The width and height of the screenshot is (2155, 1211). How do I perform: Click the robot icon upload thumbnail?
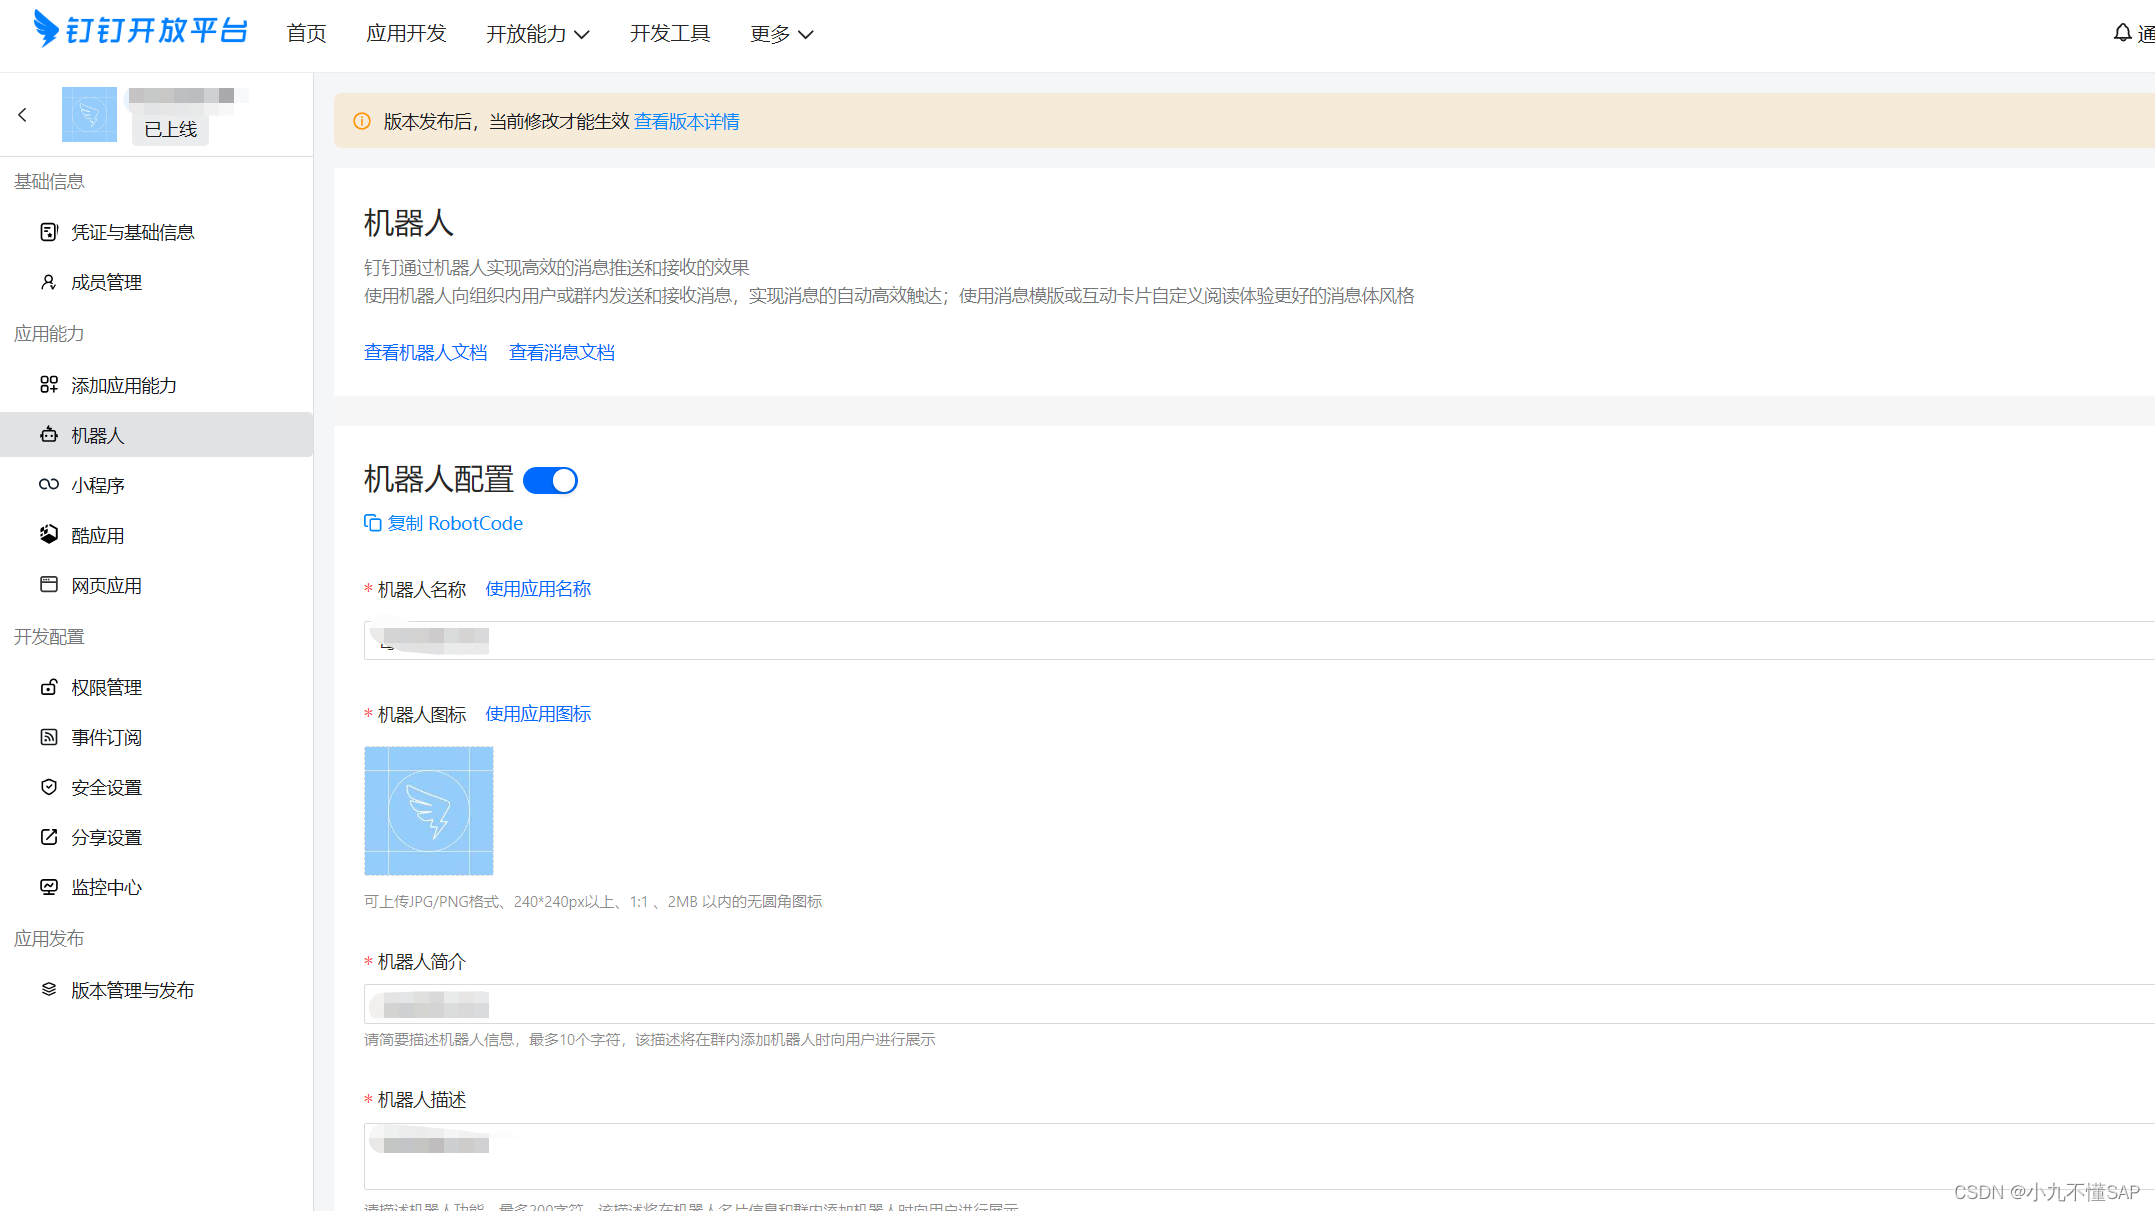(x=429, y=811)
